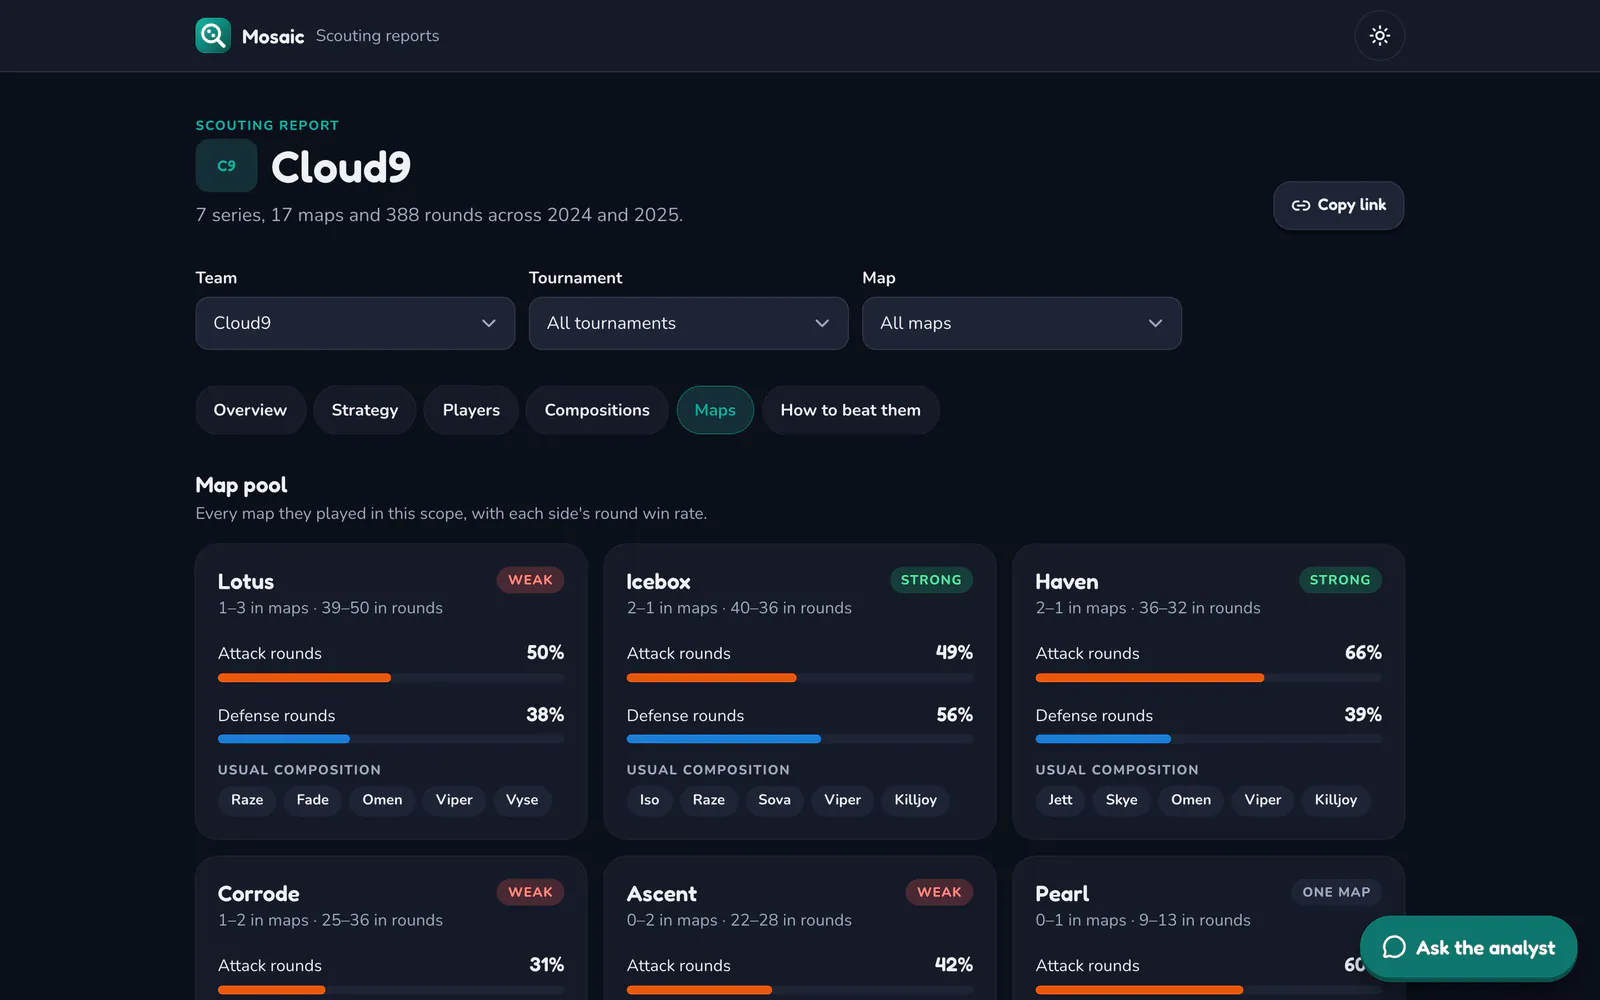Click Lotus attack rounds progress bar

pyautogui.click(x=391, y=678)
